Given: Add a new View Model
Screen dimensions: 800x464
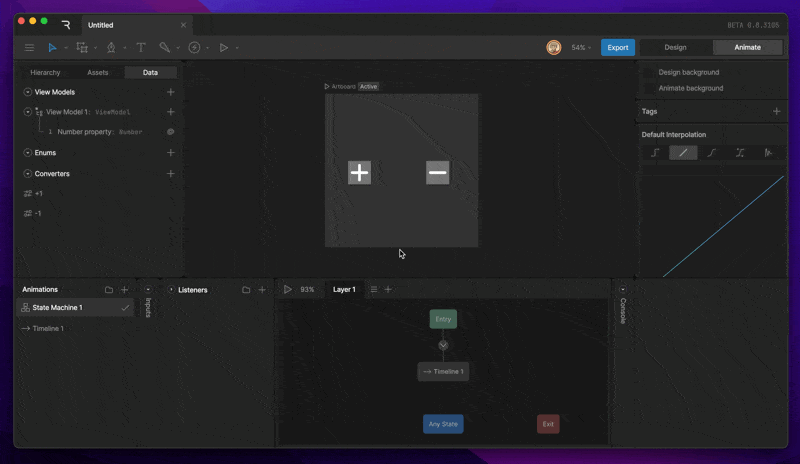Looking at the screenshot, I should (x=170, y=92).
